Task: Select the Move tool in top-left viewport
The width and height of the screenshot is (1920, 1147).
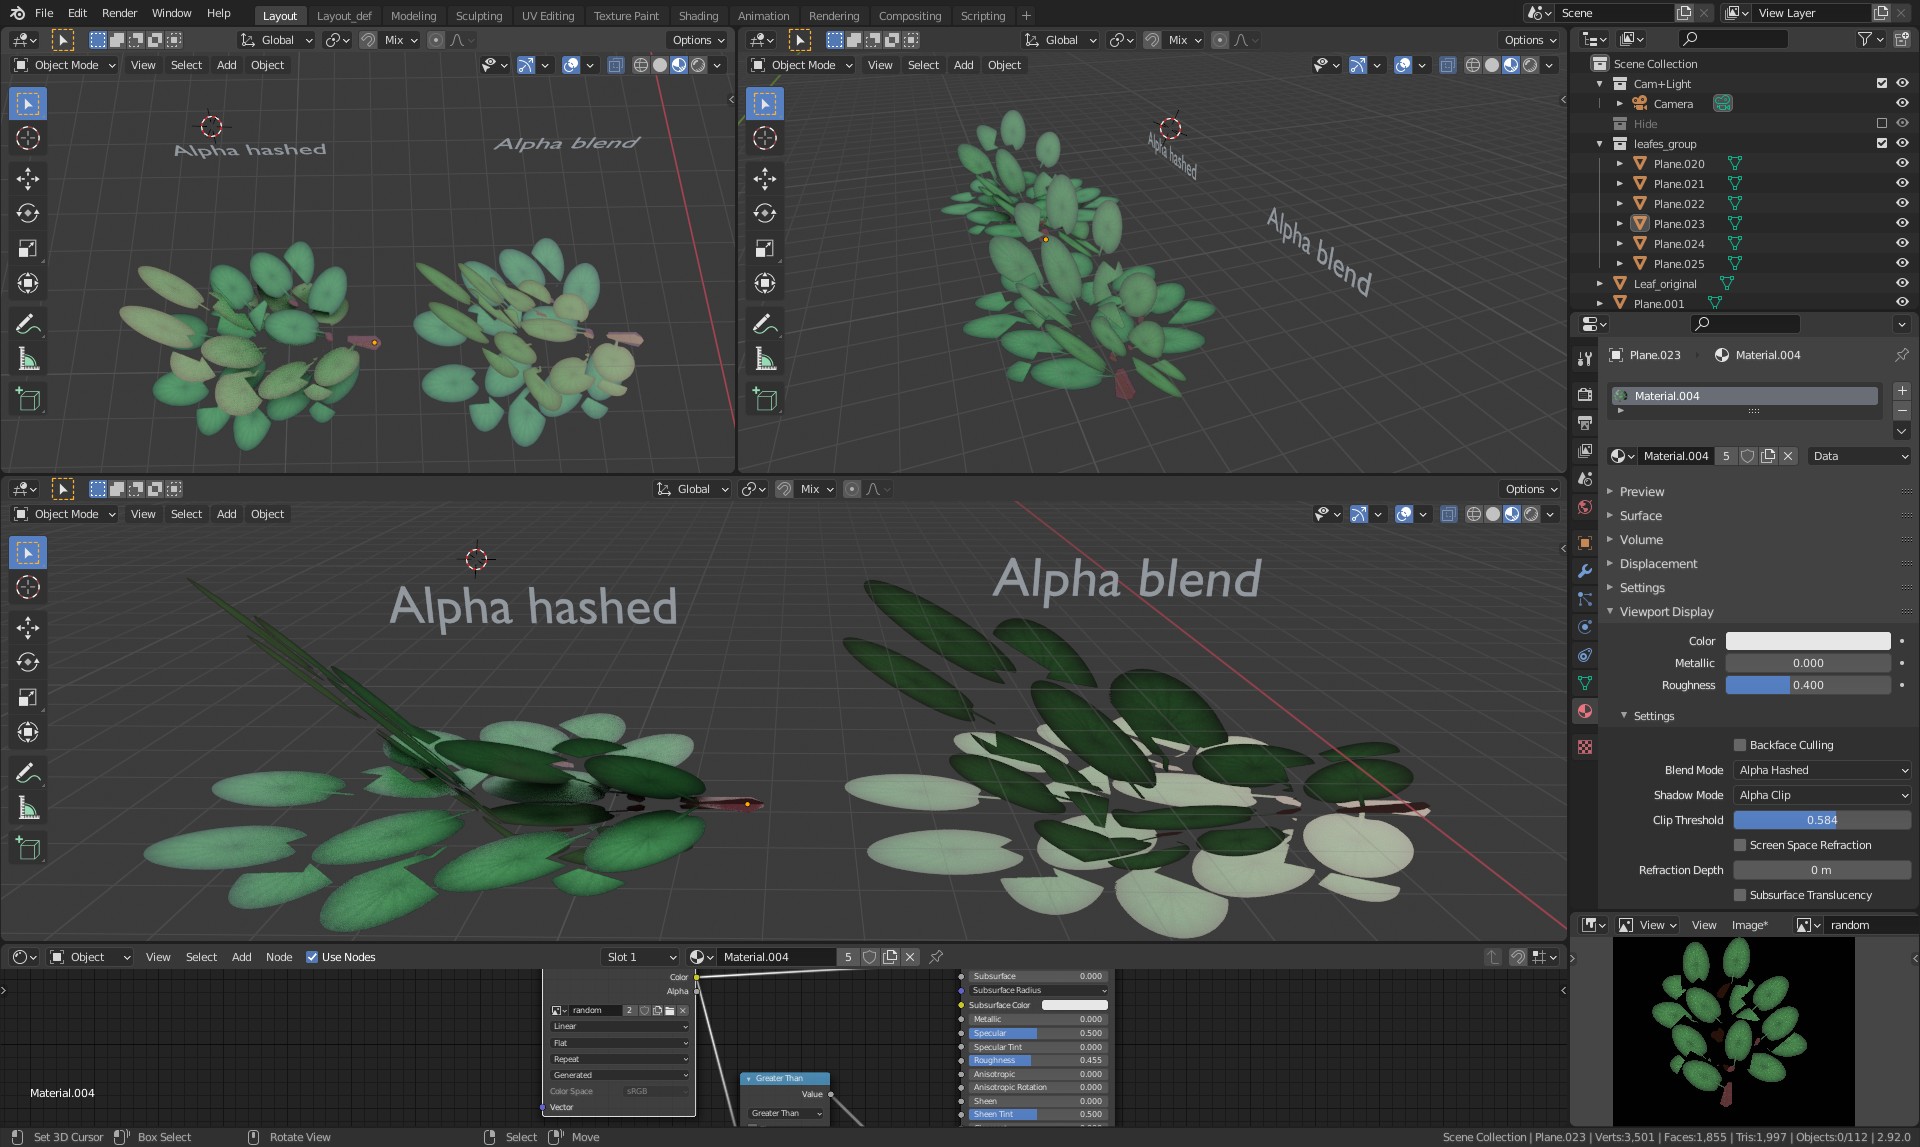Action: [28, 179]
